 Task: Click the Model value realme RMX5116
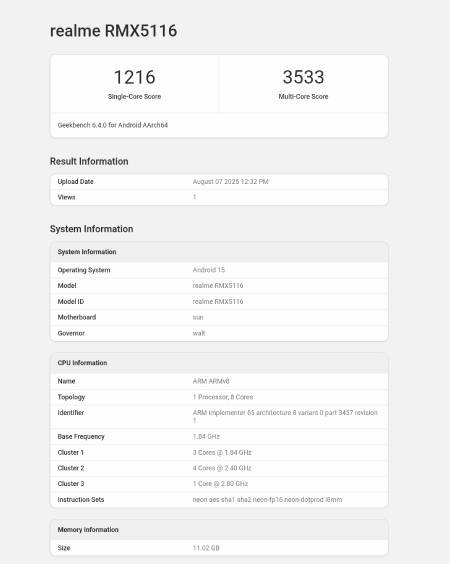coord(218,286)
